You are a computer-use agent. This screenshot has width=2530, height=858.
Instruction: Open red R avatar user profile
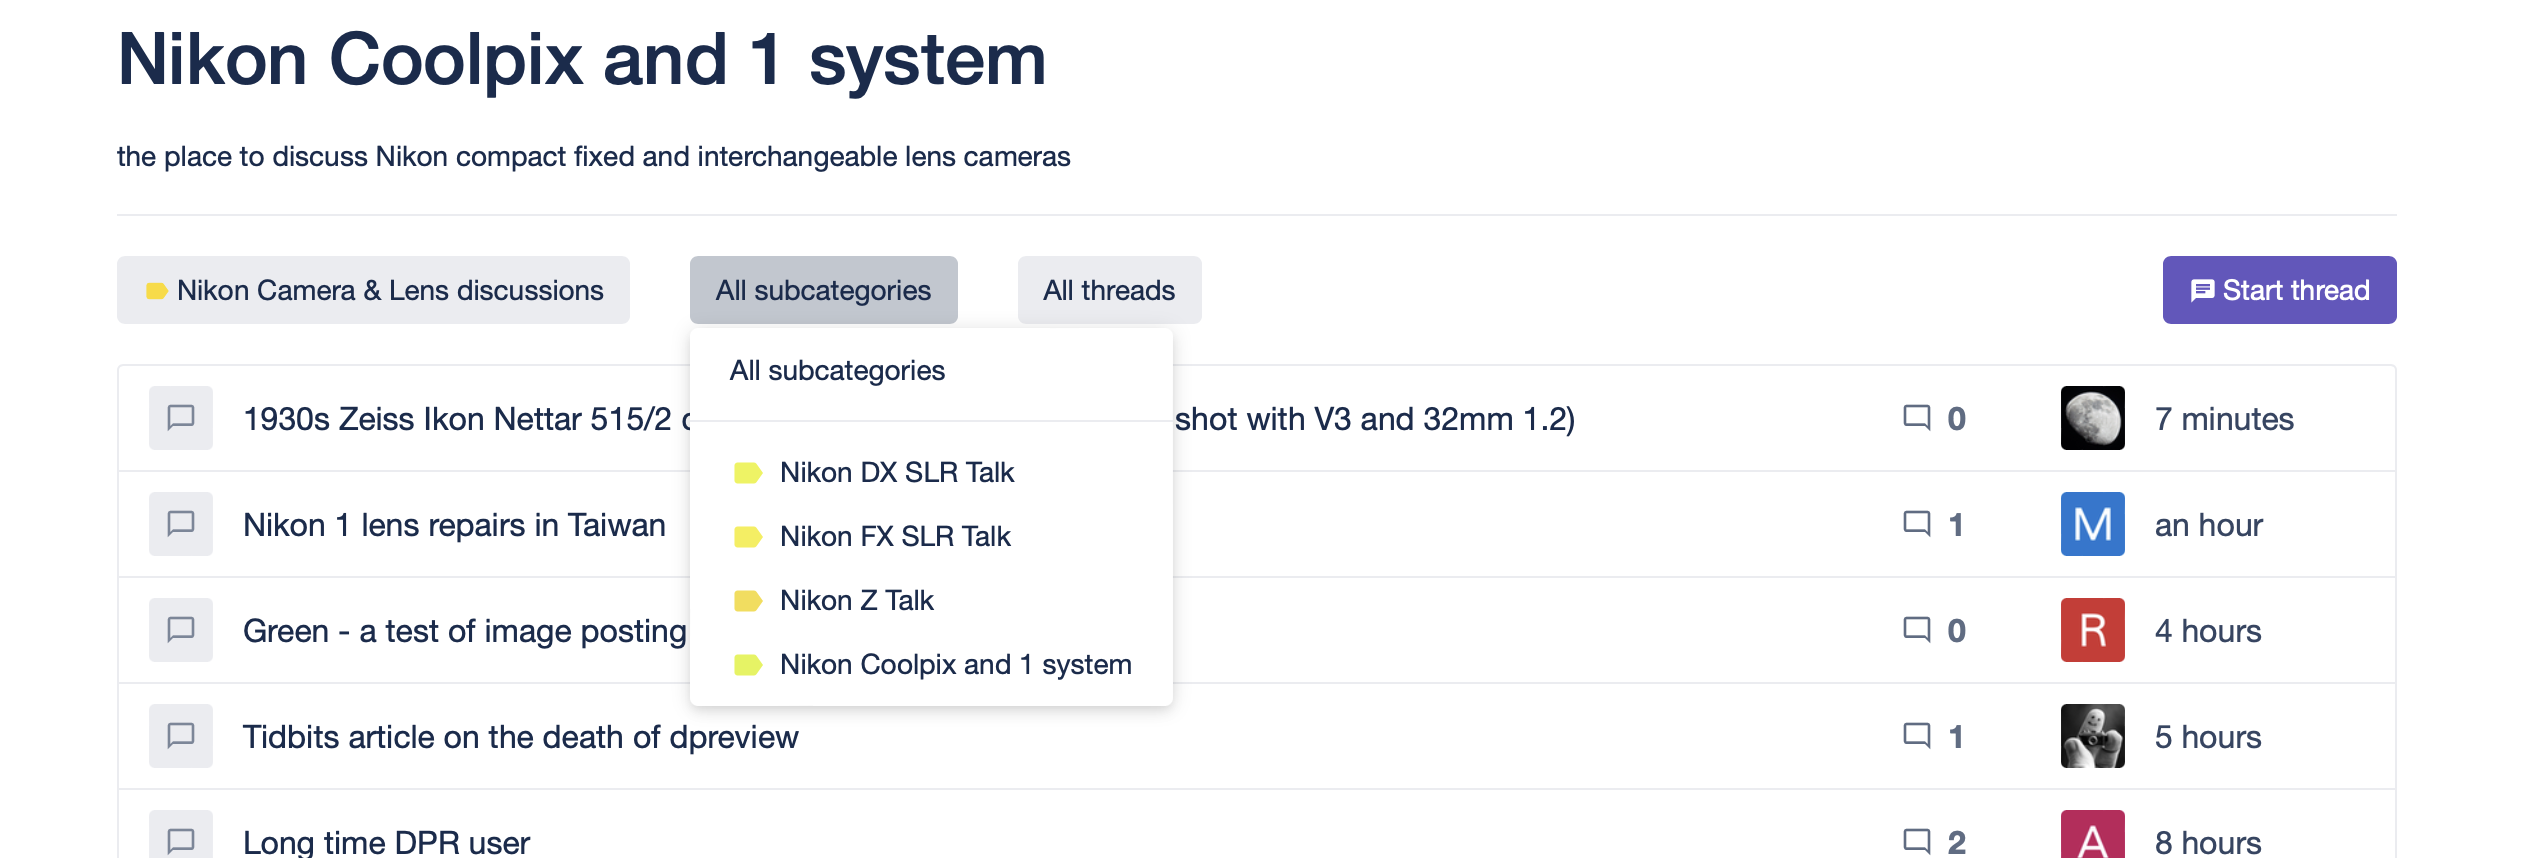[x=2092, y=630]
